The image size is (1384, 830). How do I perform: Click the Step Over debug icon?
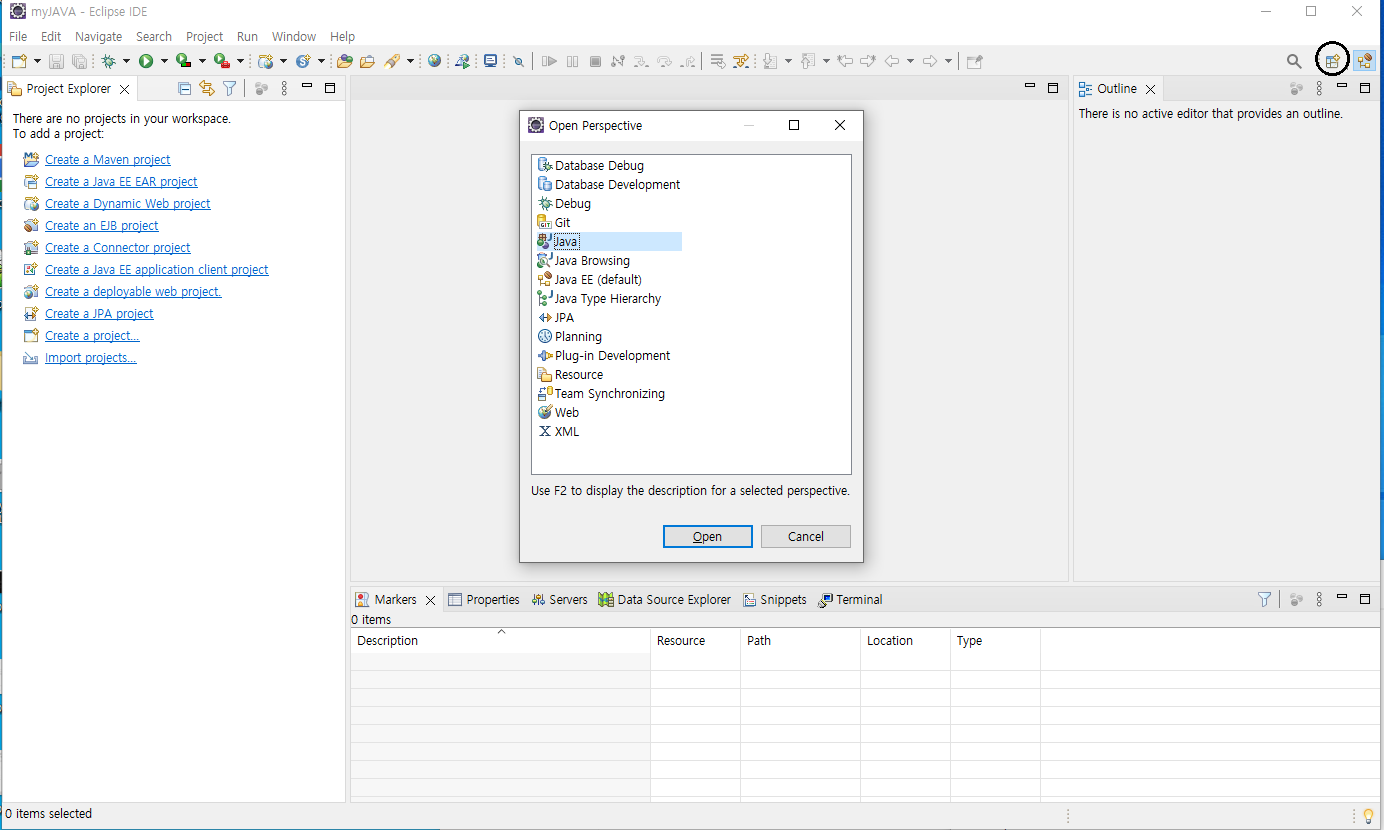point(664,61)
